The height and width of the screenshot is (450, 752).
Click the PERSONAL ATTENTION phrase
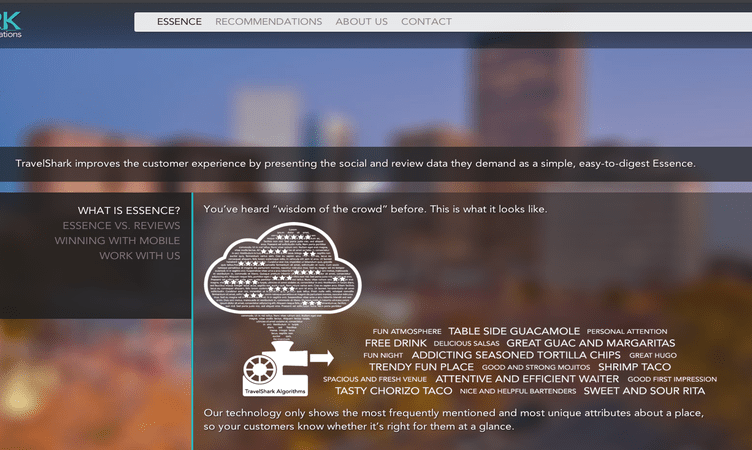(x=627, y=332)
